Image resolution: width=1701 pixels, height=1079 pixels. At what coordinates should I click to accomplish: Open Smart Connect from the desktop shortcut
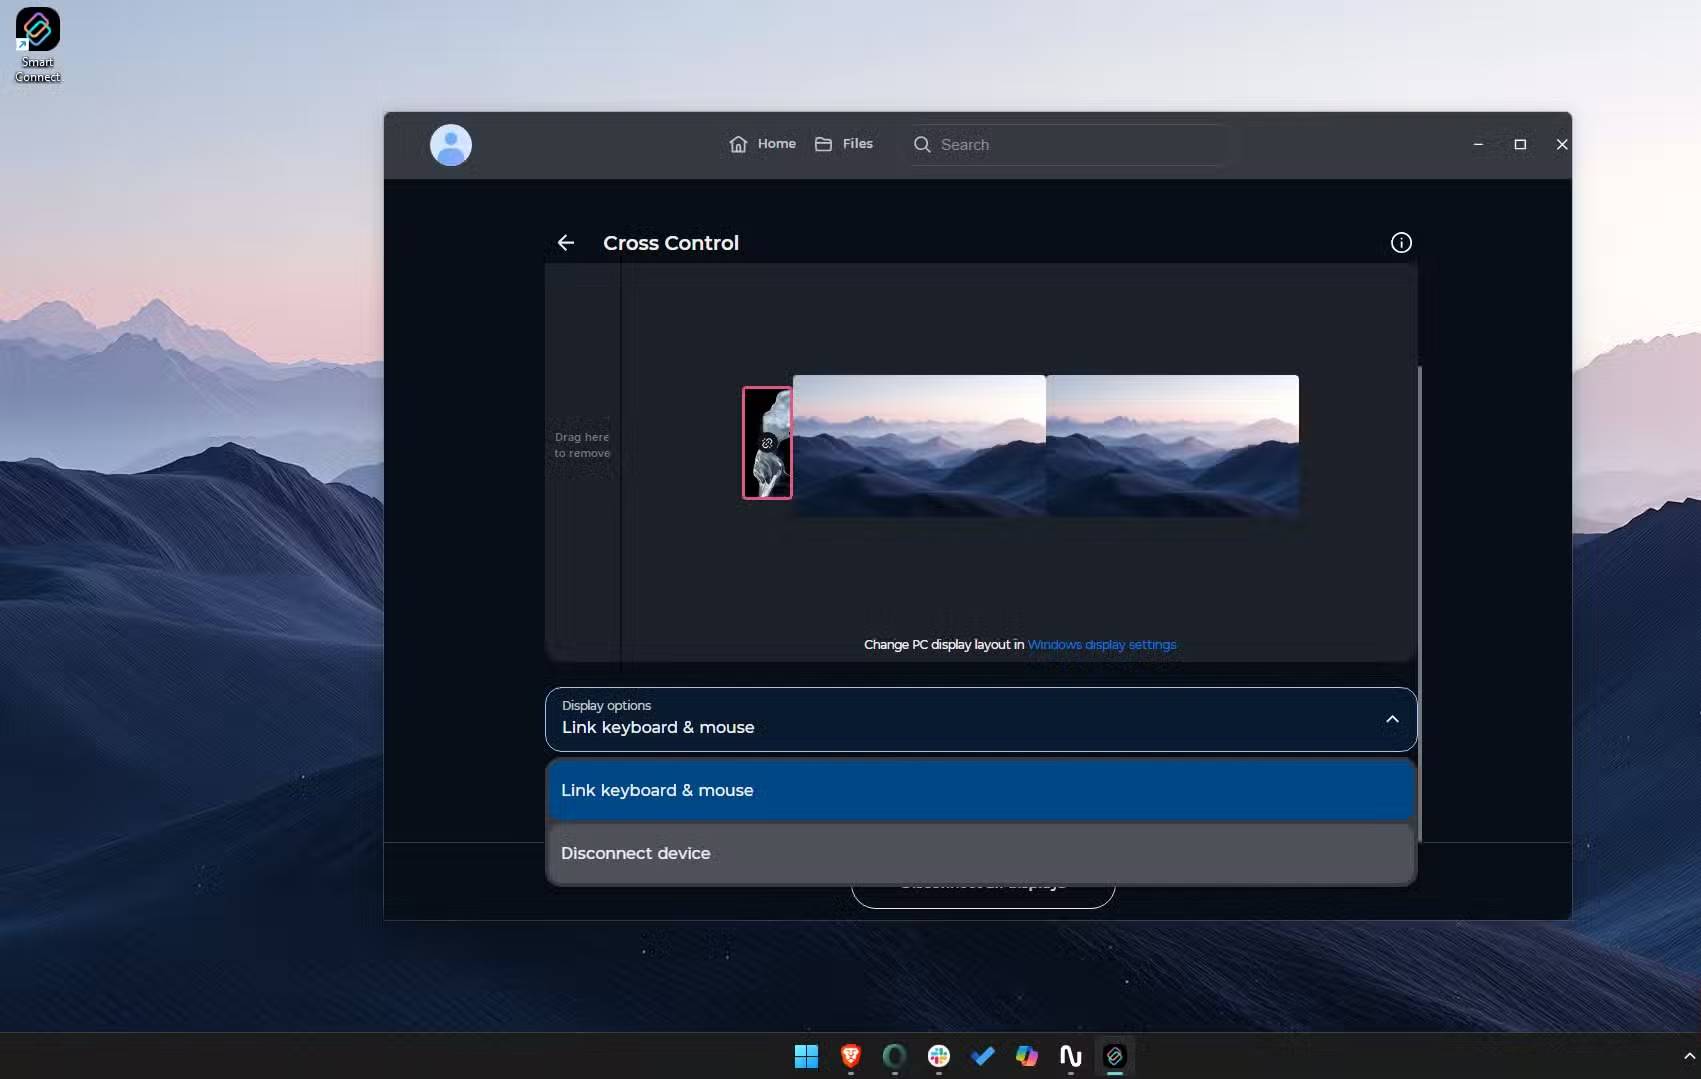pos(38,30)
